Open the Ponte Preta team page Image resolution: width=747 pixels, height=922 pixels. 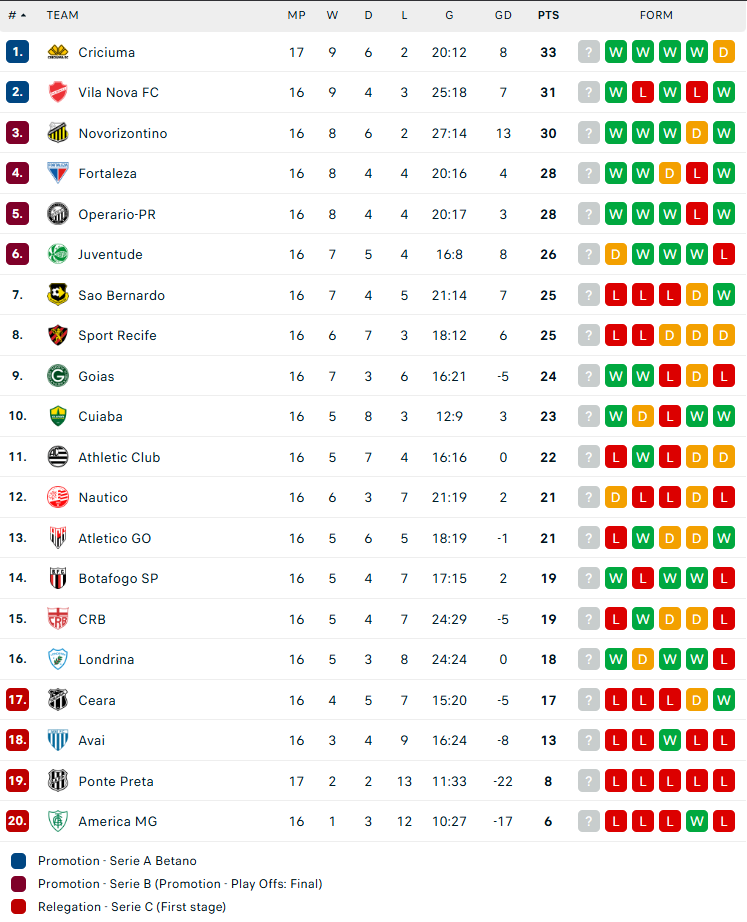pyautogui.click(x=116, y=781)
